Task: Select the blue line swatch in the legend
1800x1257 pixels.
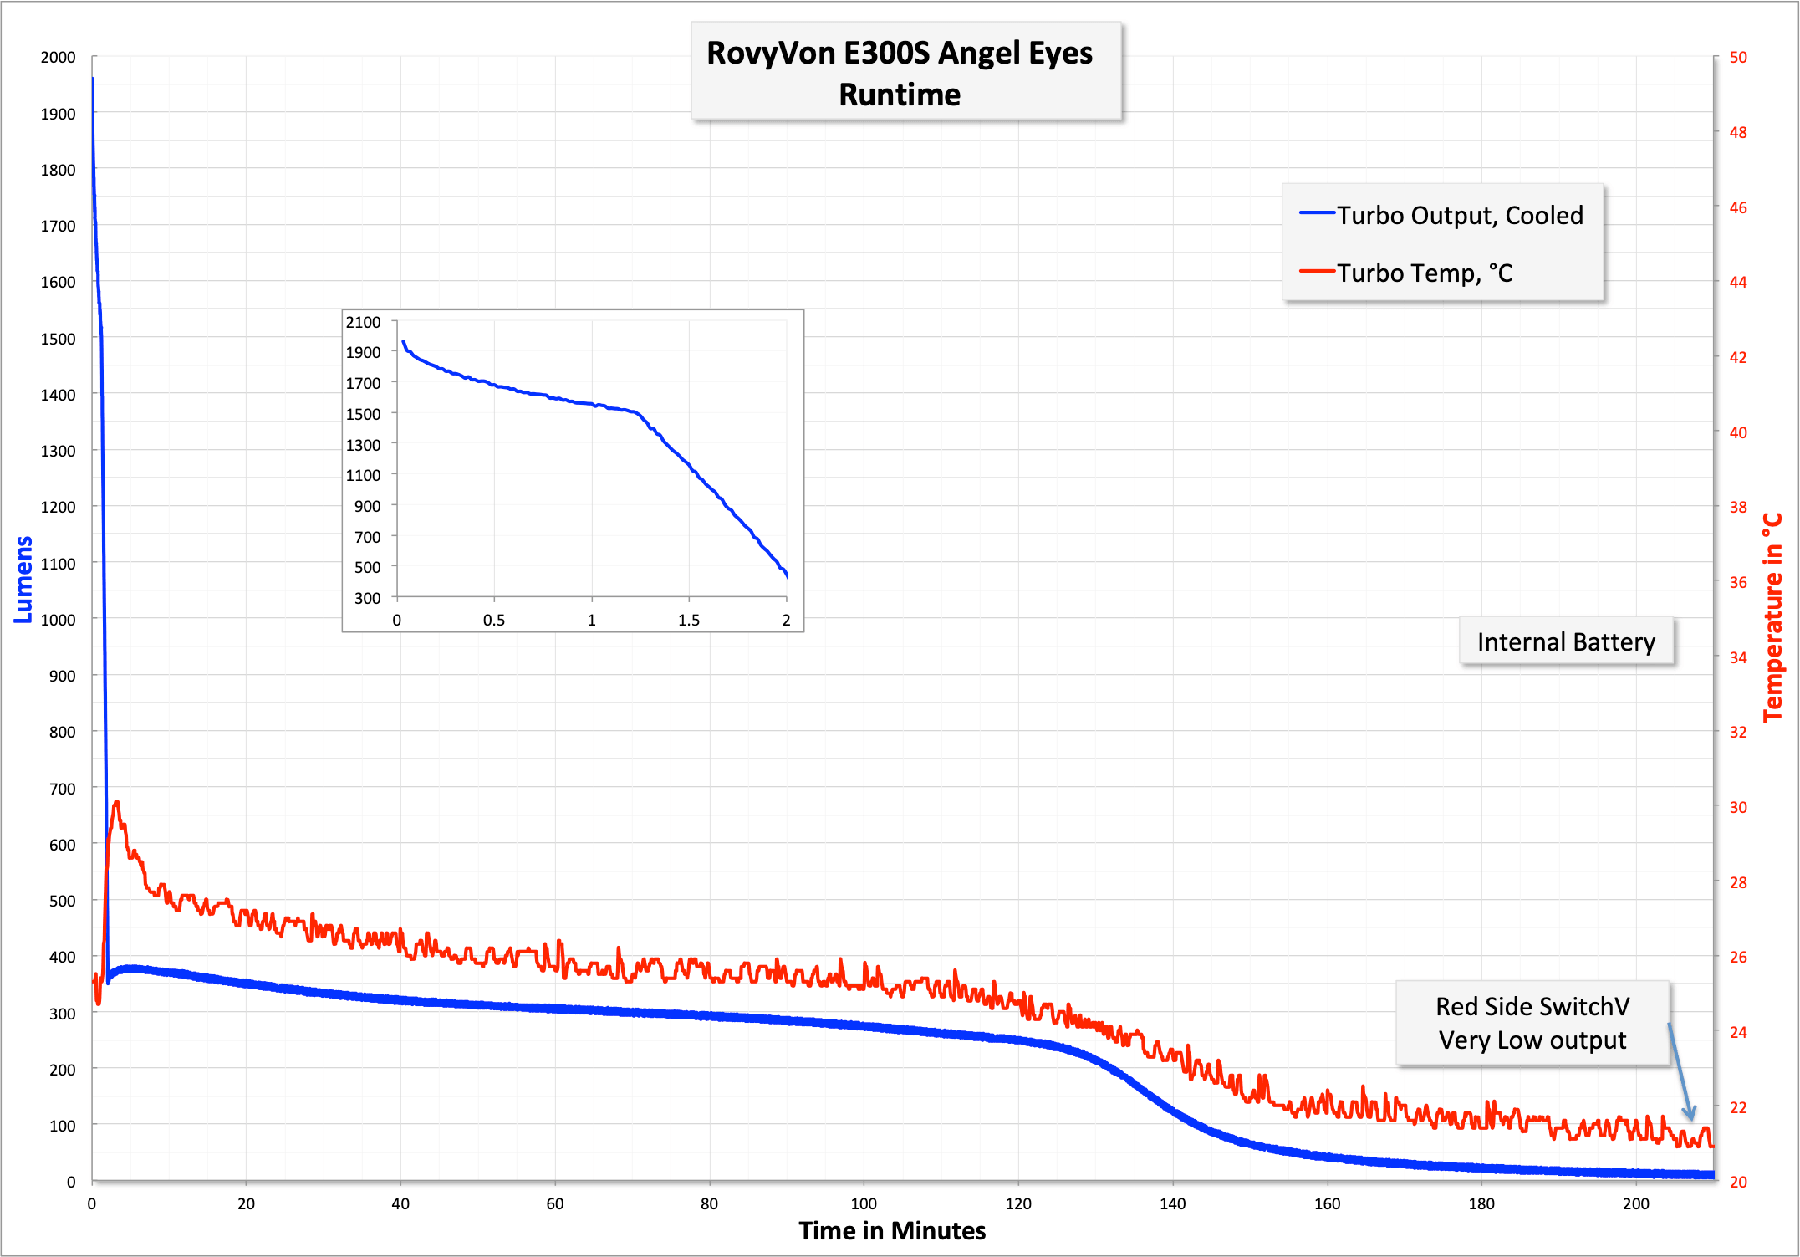Action: point(1316,214)
